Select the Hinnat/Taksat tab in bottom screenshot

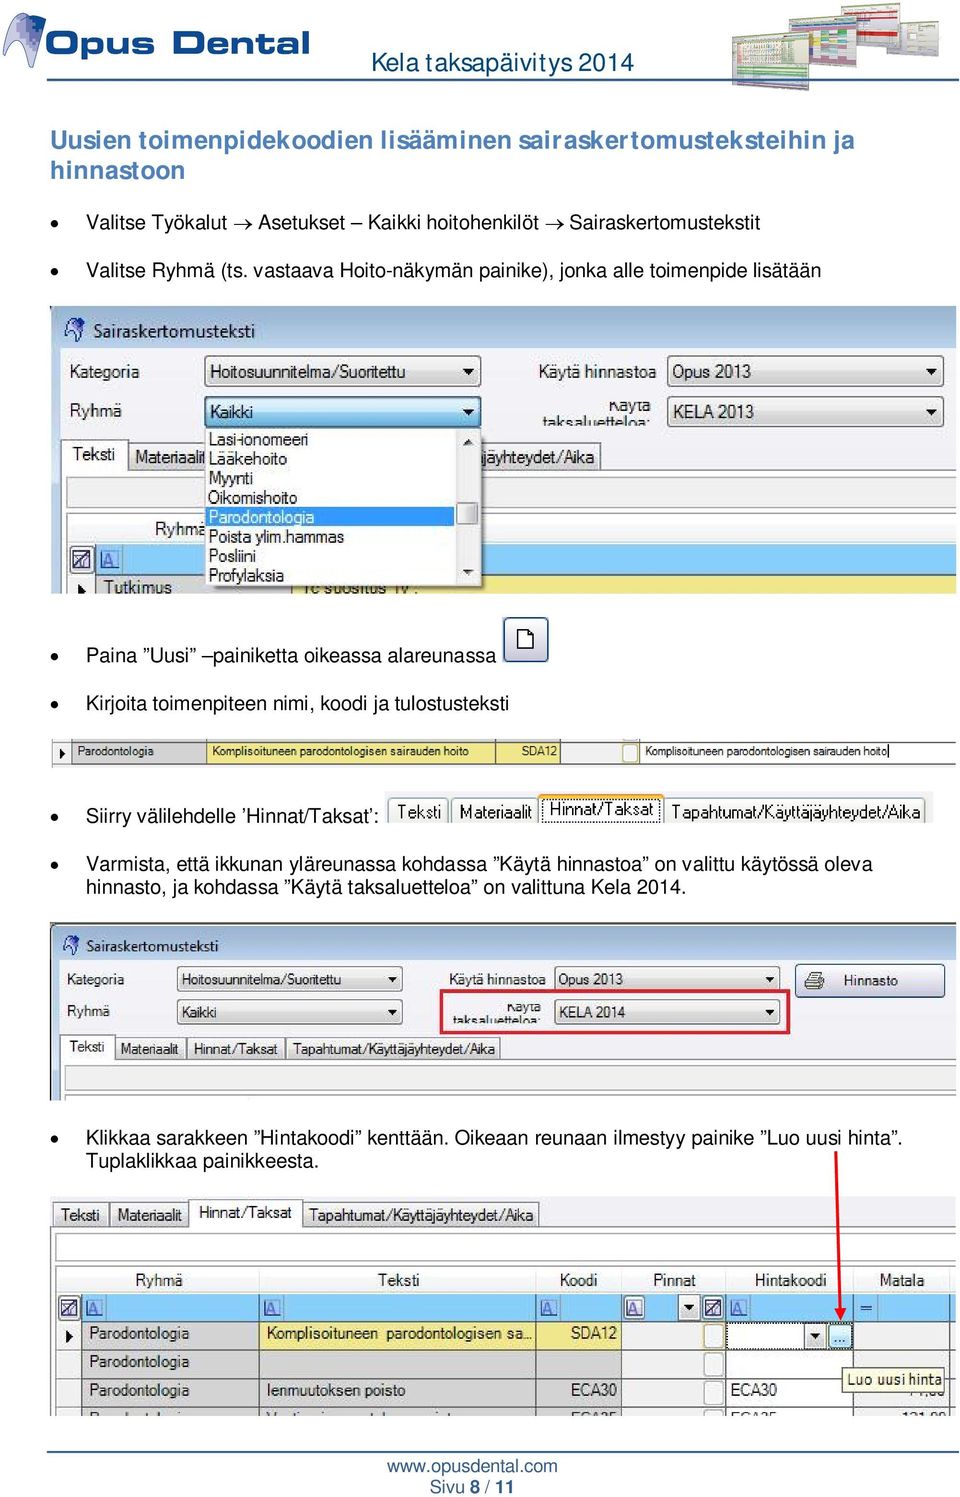coord(245,1213)
